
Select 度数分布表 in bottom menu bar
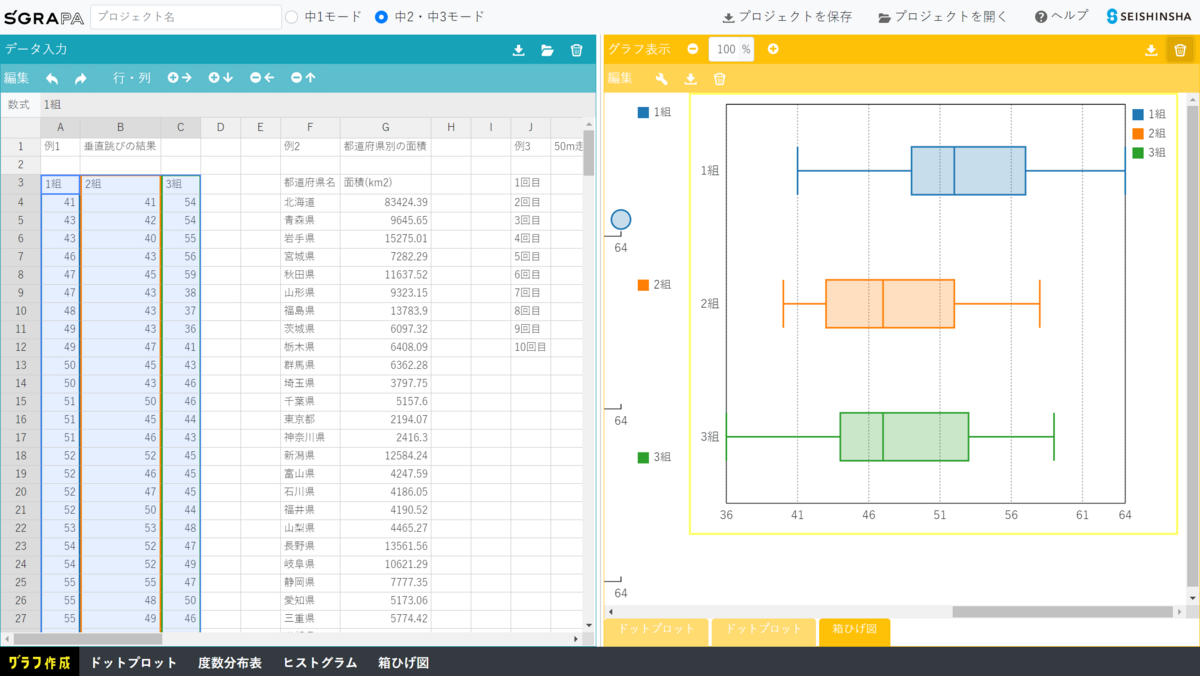[x=229, y=662]
